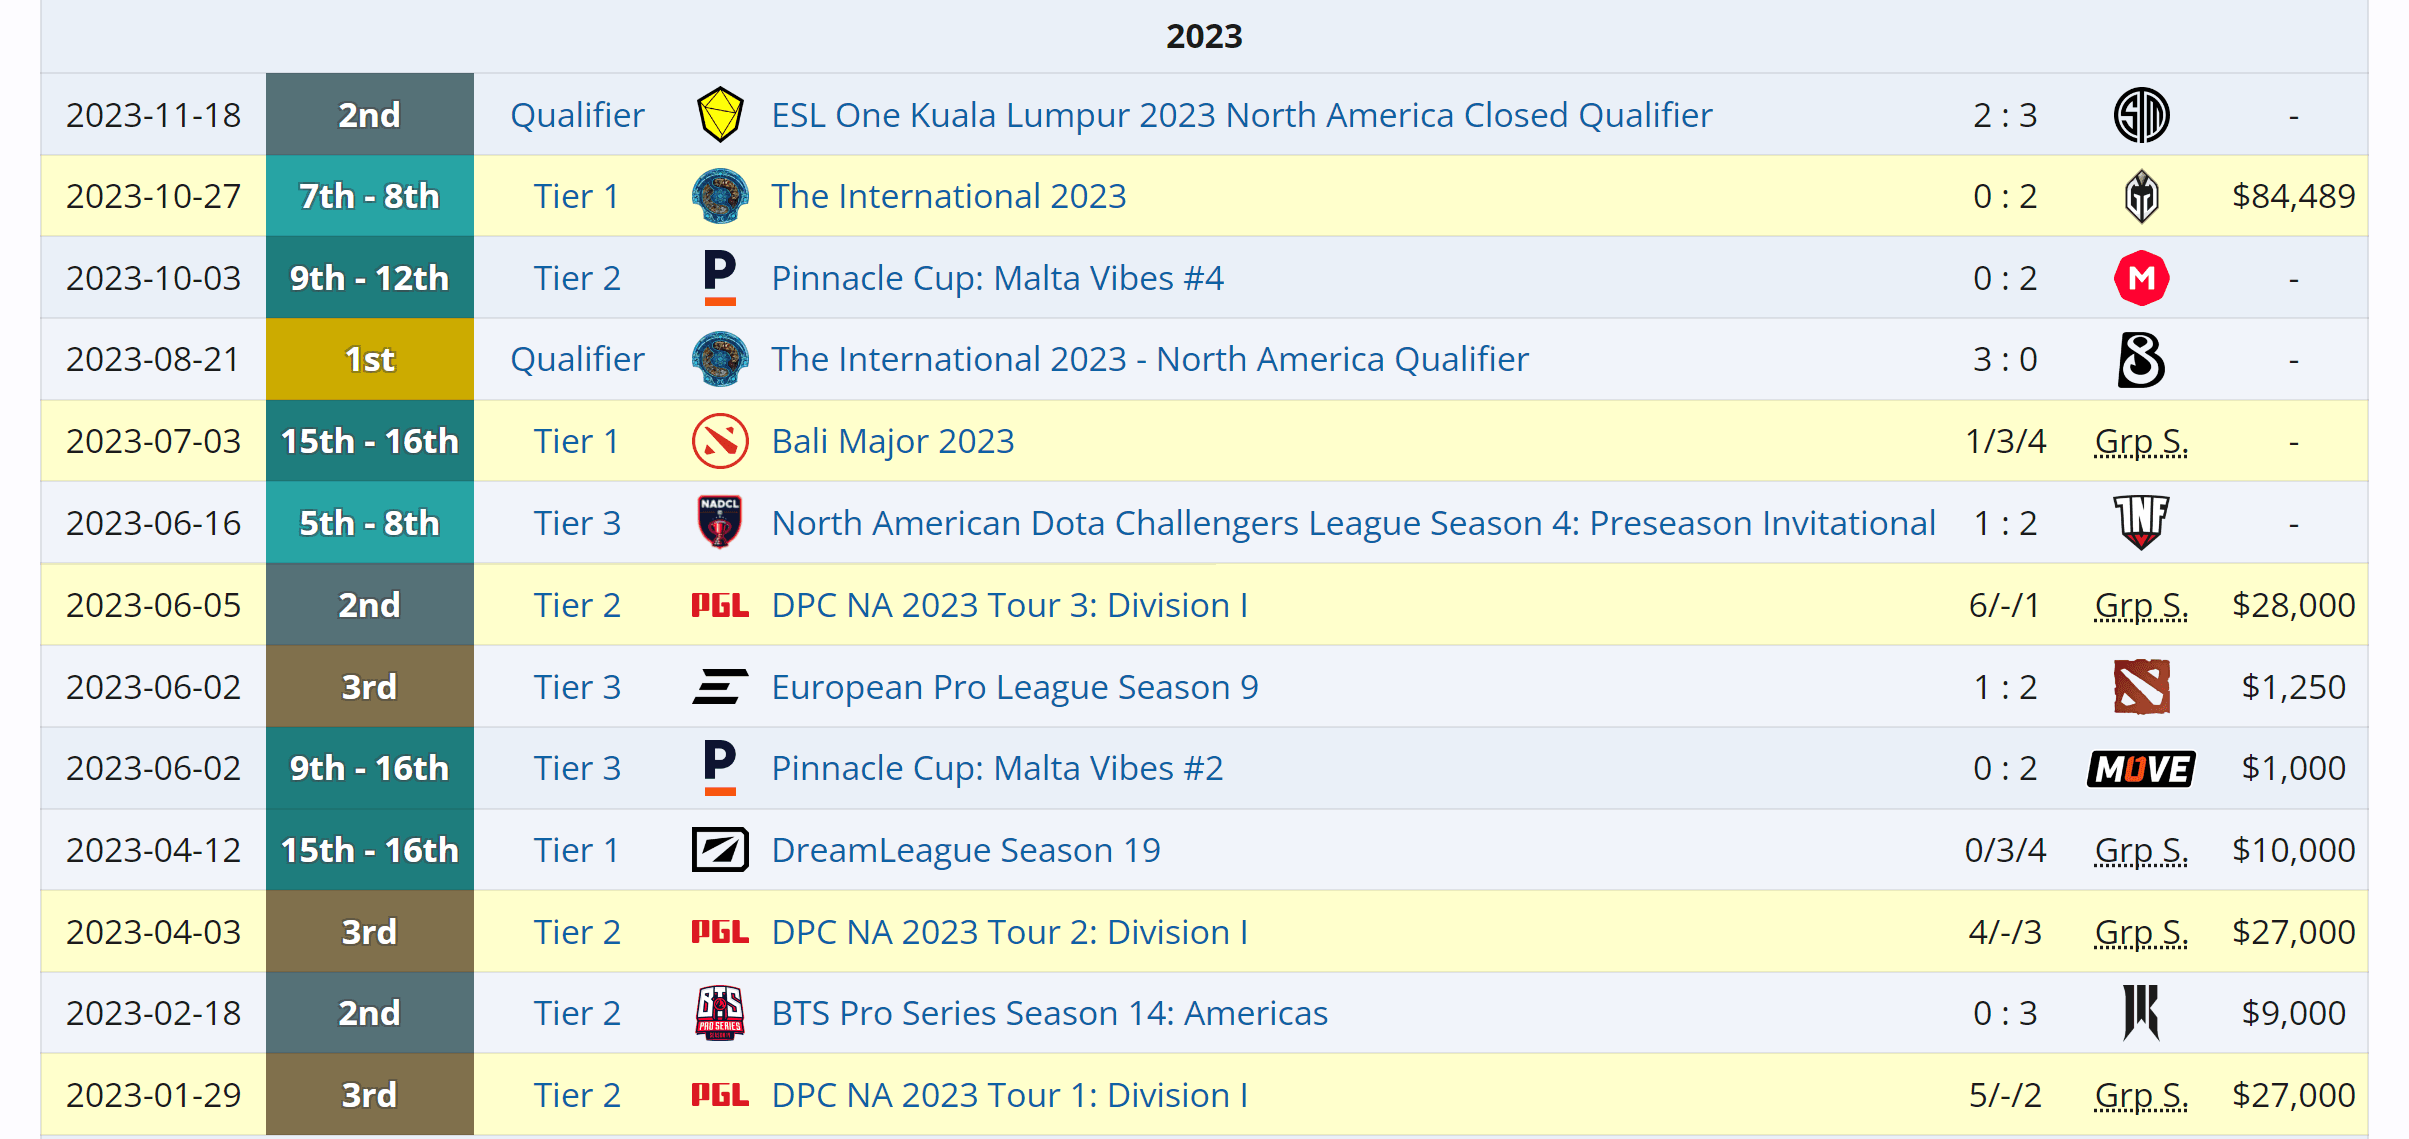Open The International 2023 tournament link

click(x=948, y=196)
